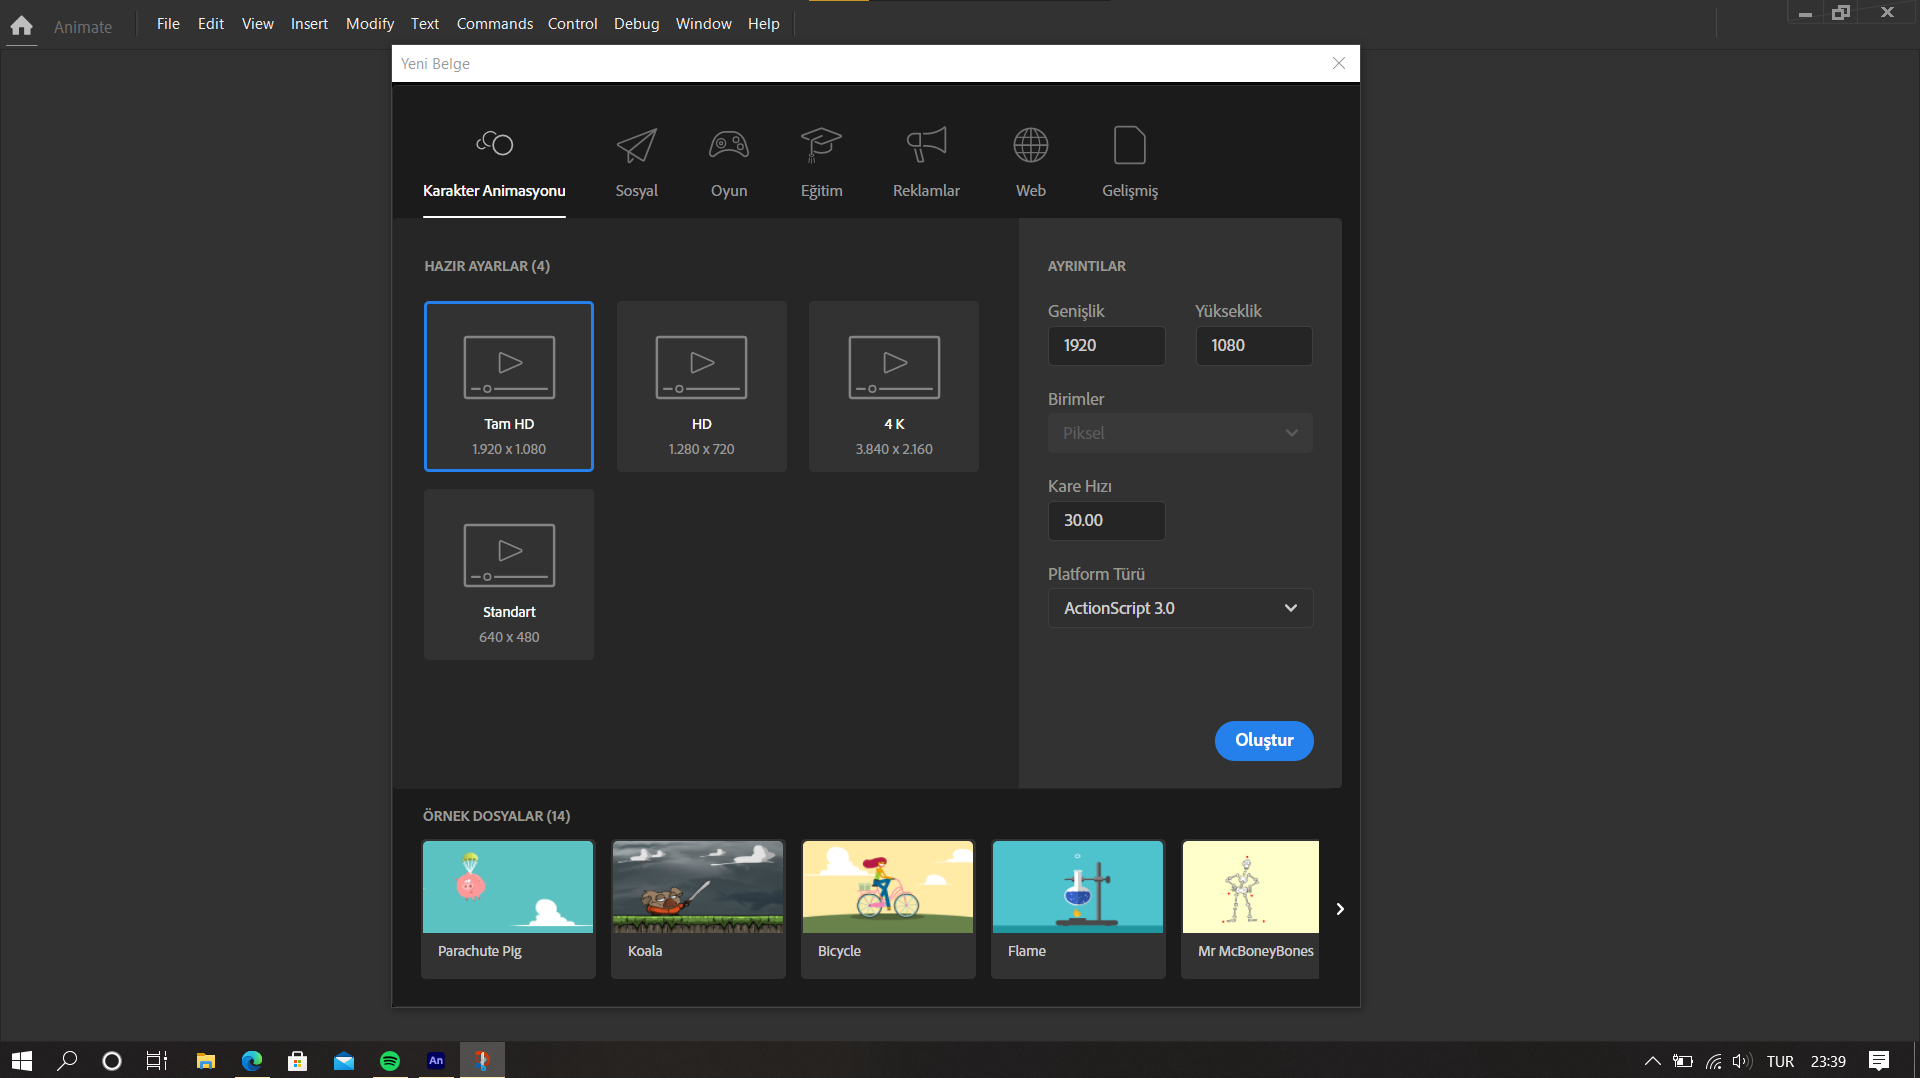Open taskbar Search
This screenshot has height=1078, width=1920.
67,1061
